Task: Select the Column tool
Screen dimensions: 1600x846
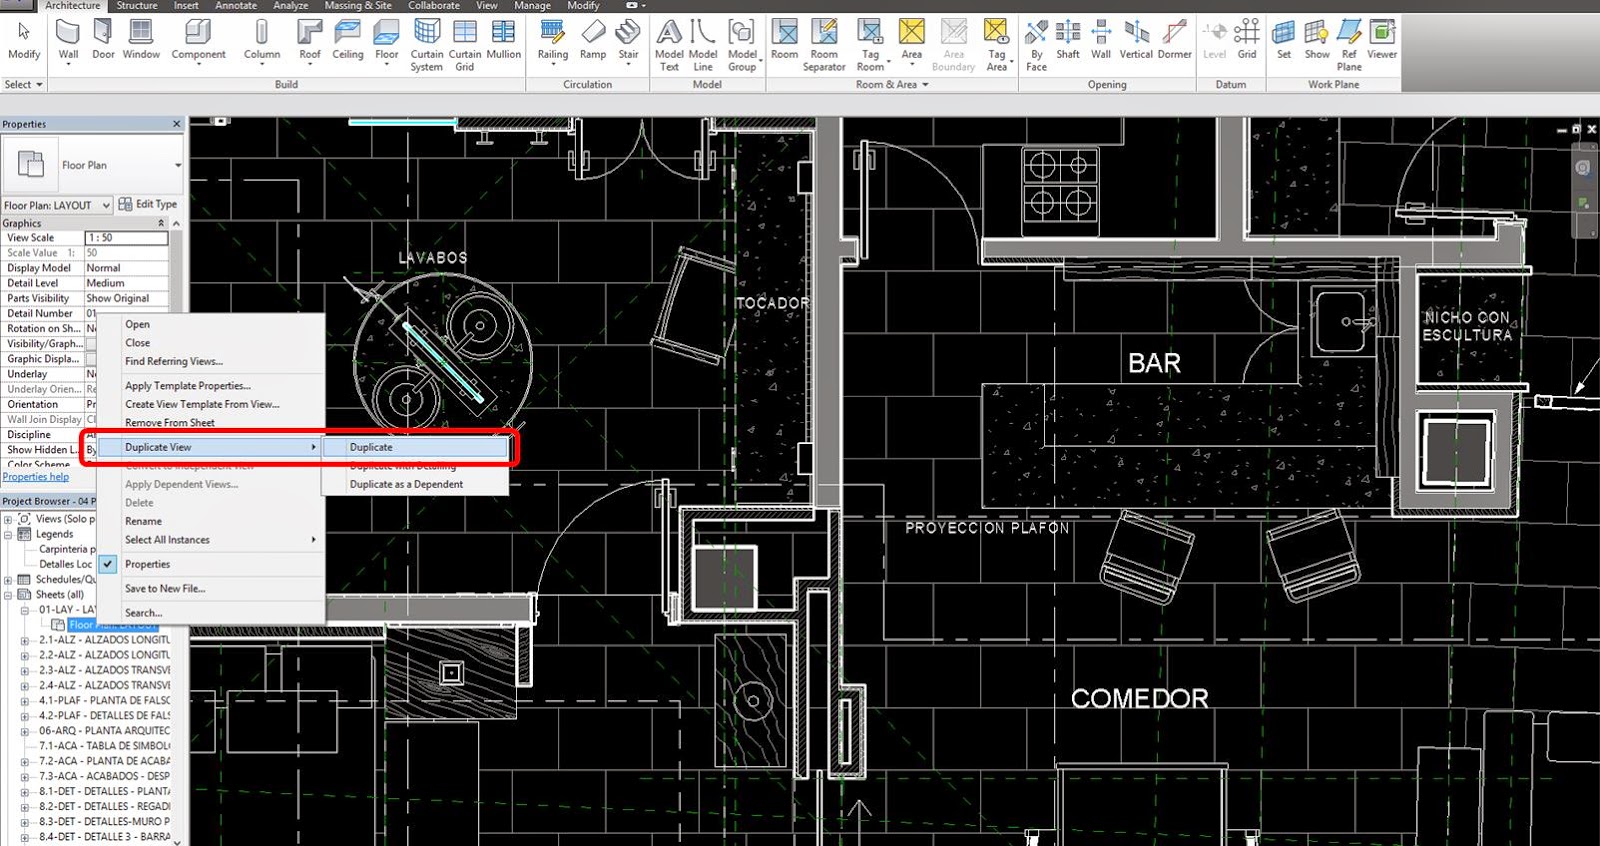Action: (x=262, y=44)
